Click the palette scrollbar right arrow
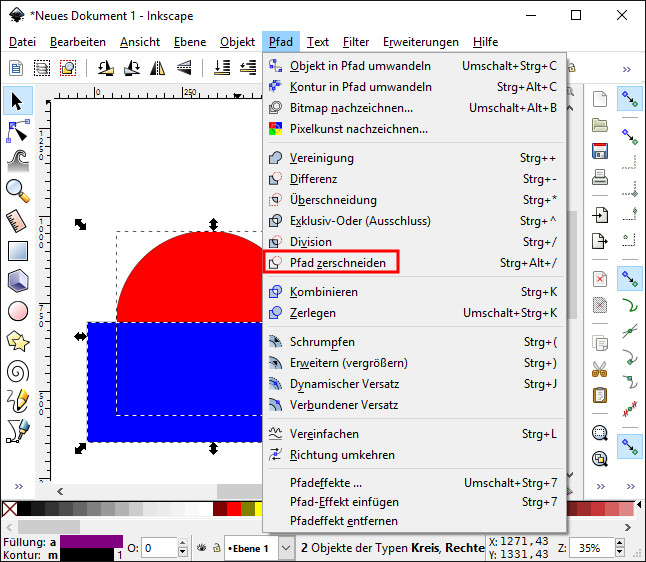This screenshot has width=646, height=562. point(627,527)
